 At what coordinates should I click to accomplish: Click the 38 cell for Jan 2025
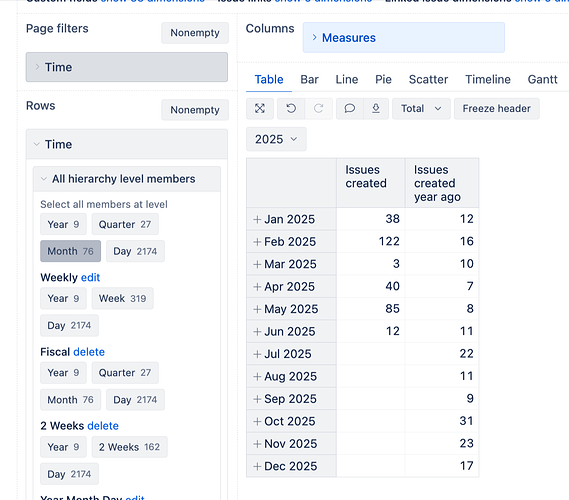371,219
